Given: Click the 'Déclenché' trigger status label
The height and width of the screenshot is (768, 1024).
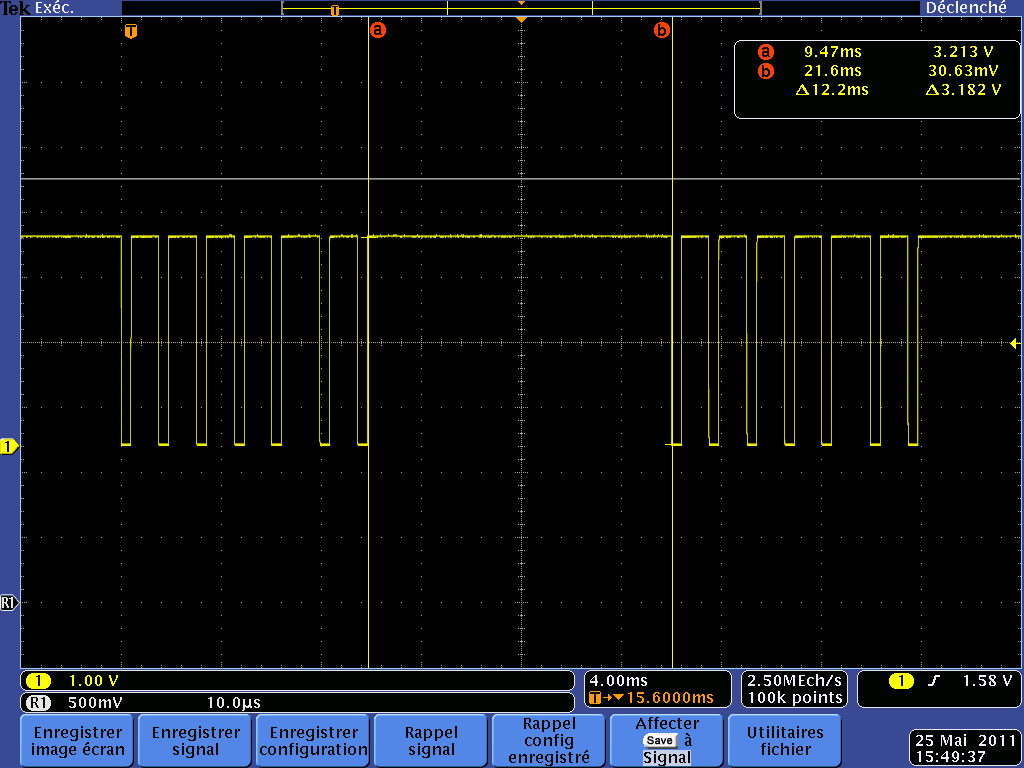Looking at the screenshot, I should click(x=967, y=8).
